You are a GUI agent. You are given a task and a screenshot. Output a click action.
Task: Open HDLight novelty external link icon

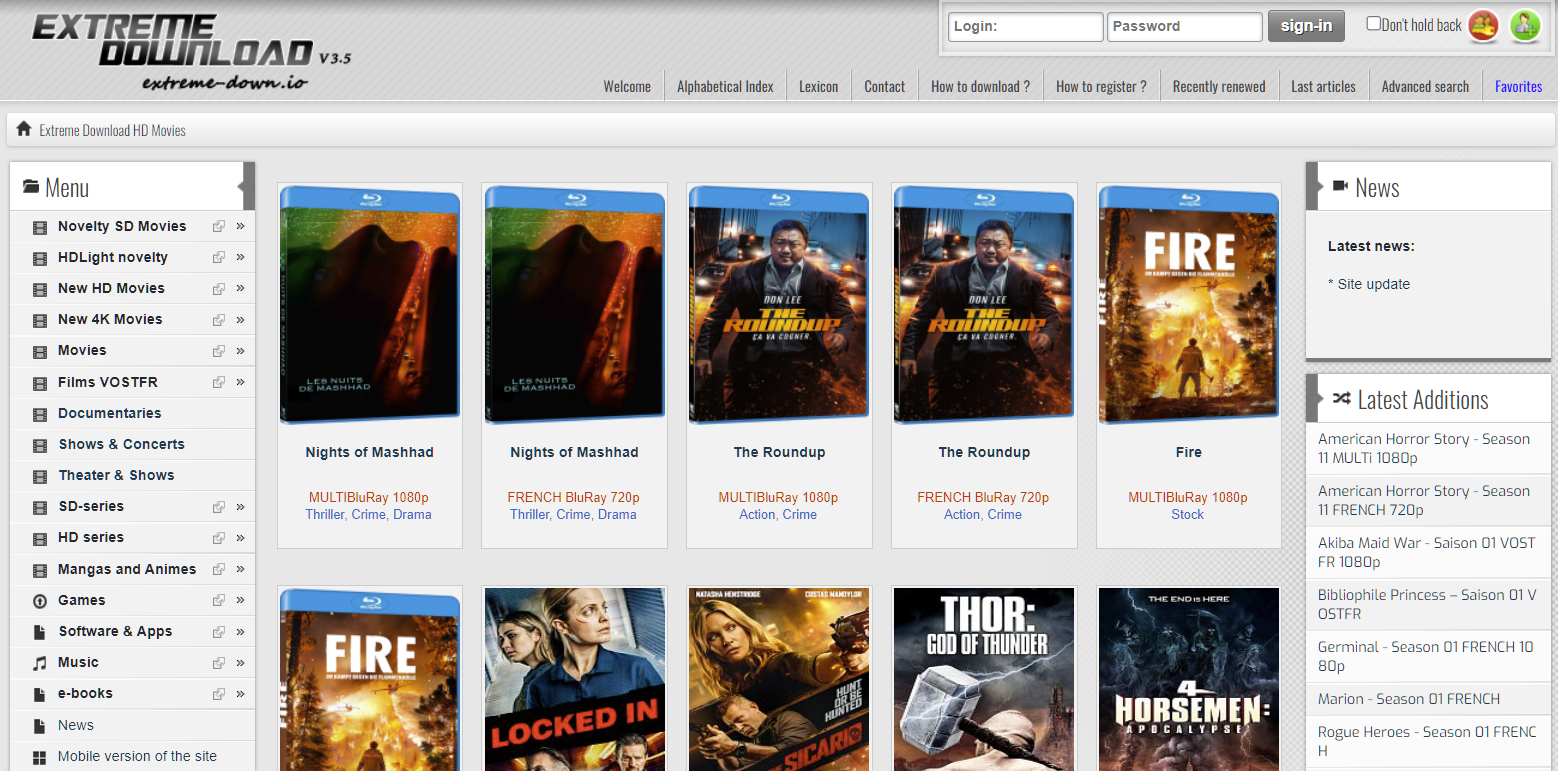pos(218,258)
